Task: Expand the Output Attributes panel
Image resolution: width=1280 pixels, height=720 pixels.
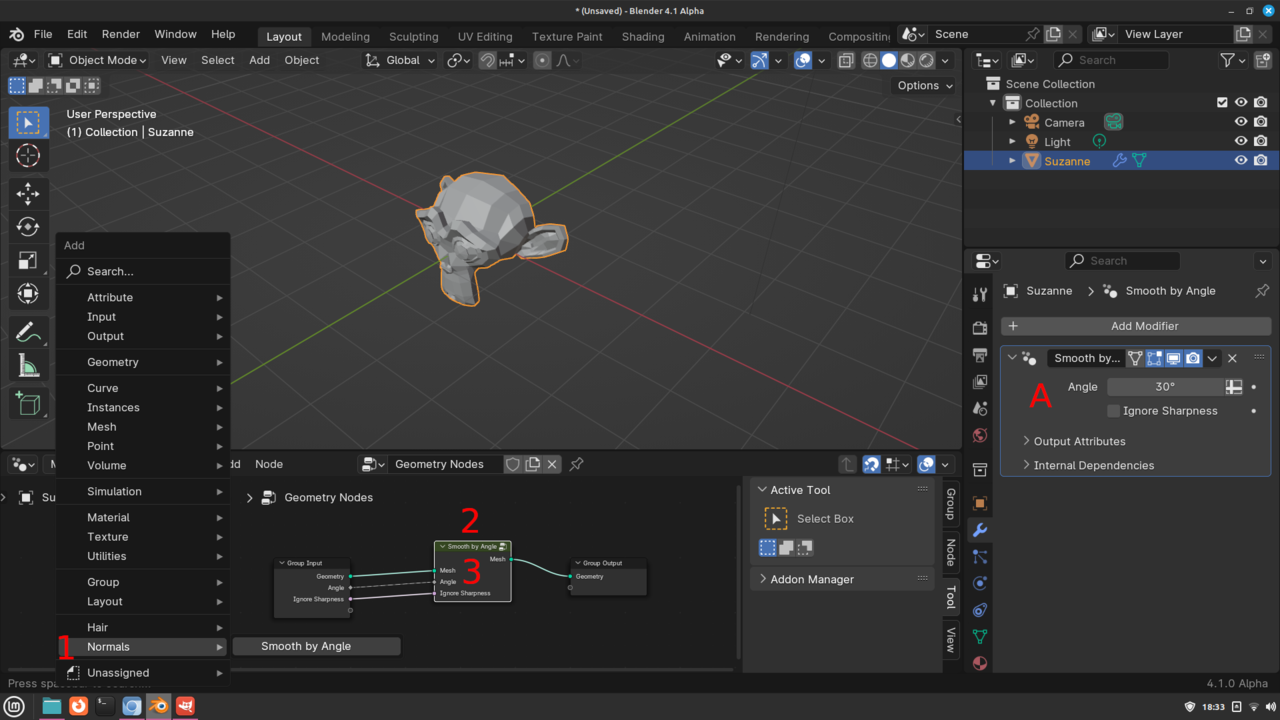Action: pos(1079,441)
